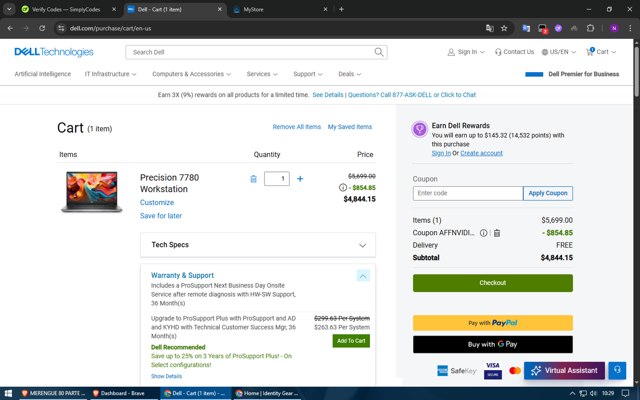Increase quantity with the plus icon
This screenshot has height=400, width=640.
point(300,179)
